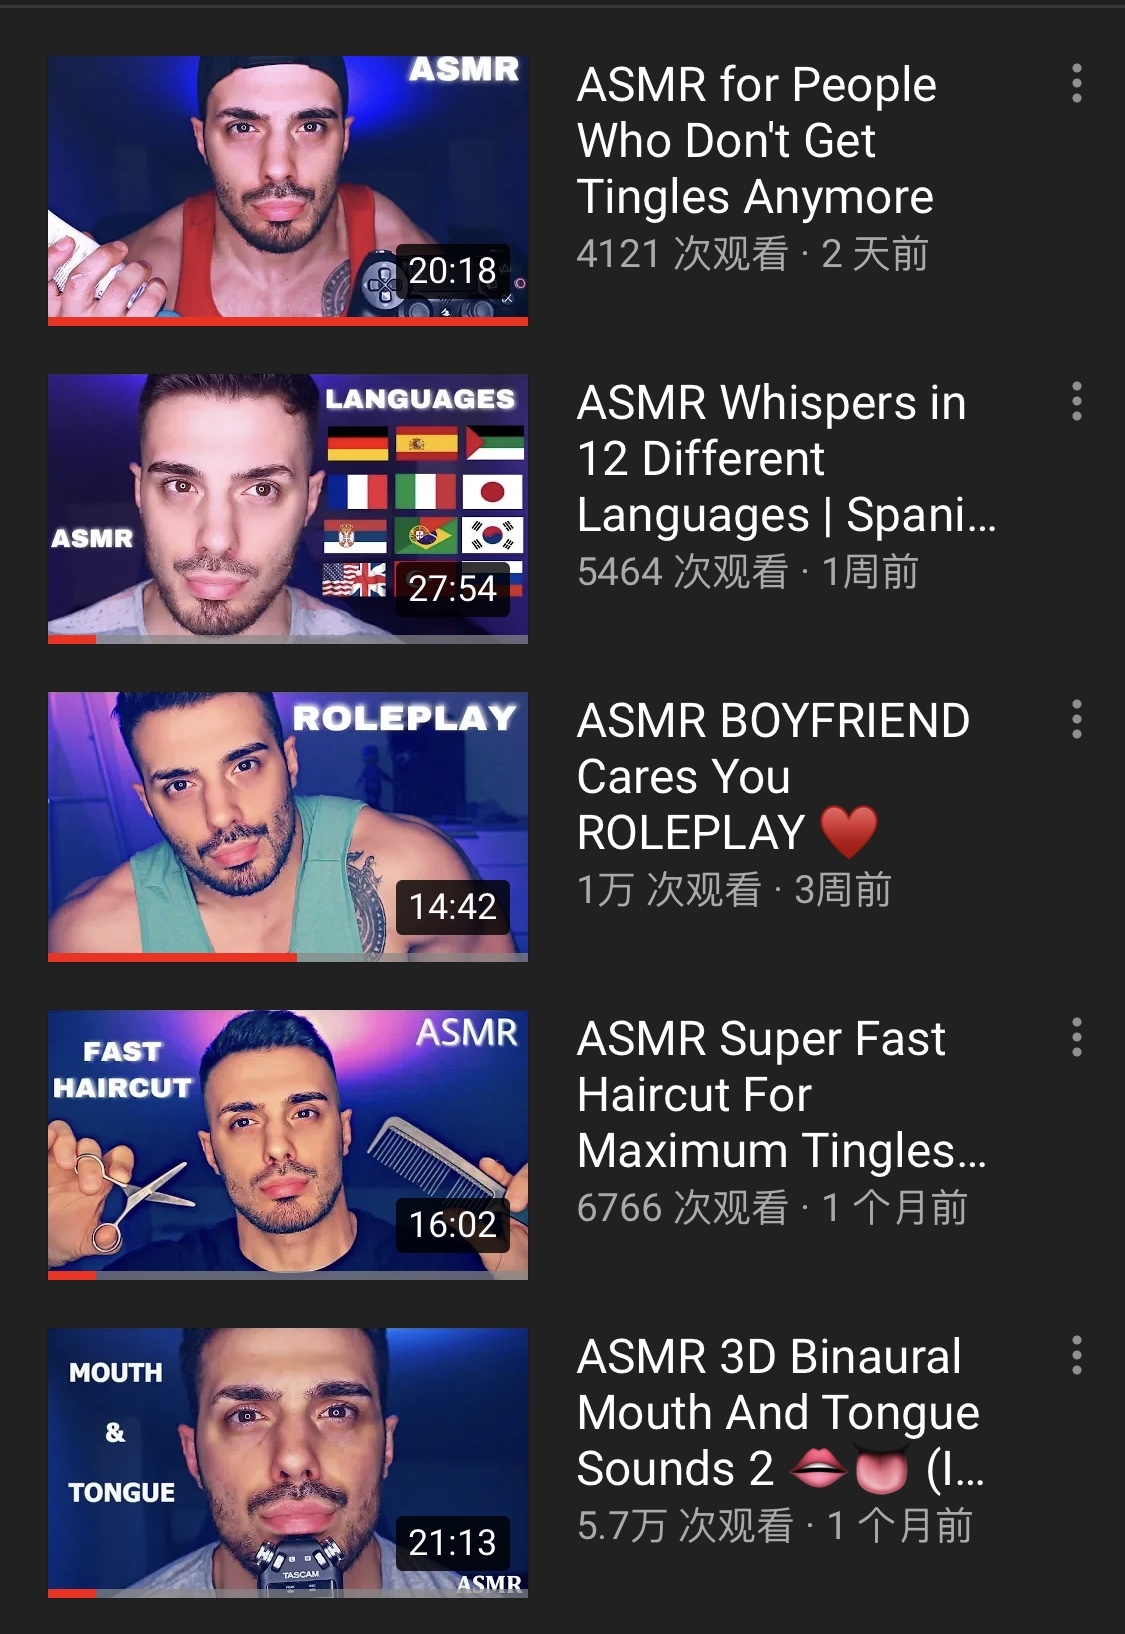Click the 20:18 duration badge

pyautogui.click(x=452, y=271)
